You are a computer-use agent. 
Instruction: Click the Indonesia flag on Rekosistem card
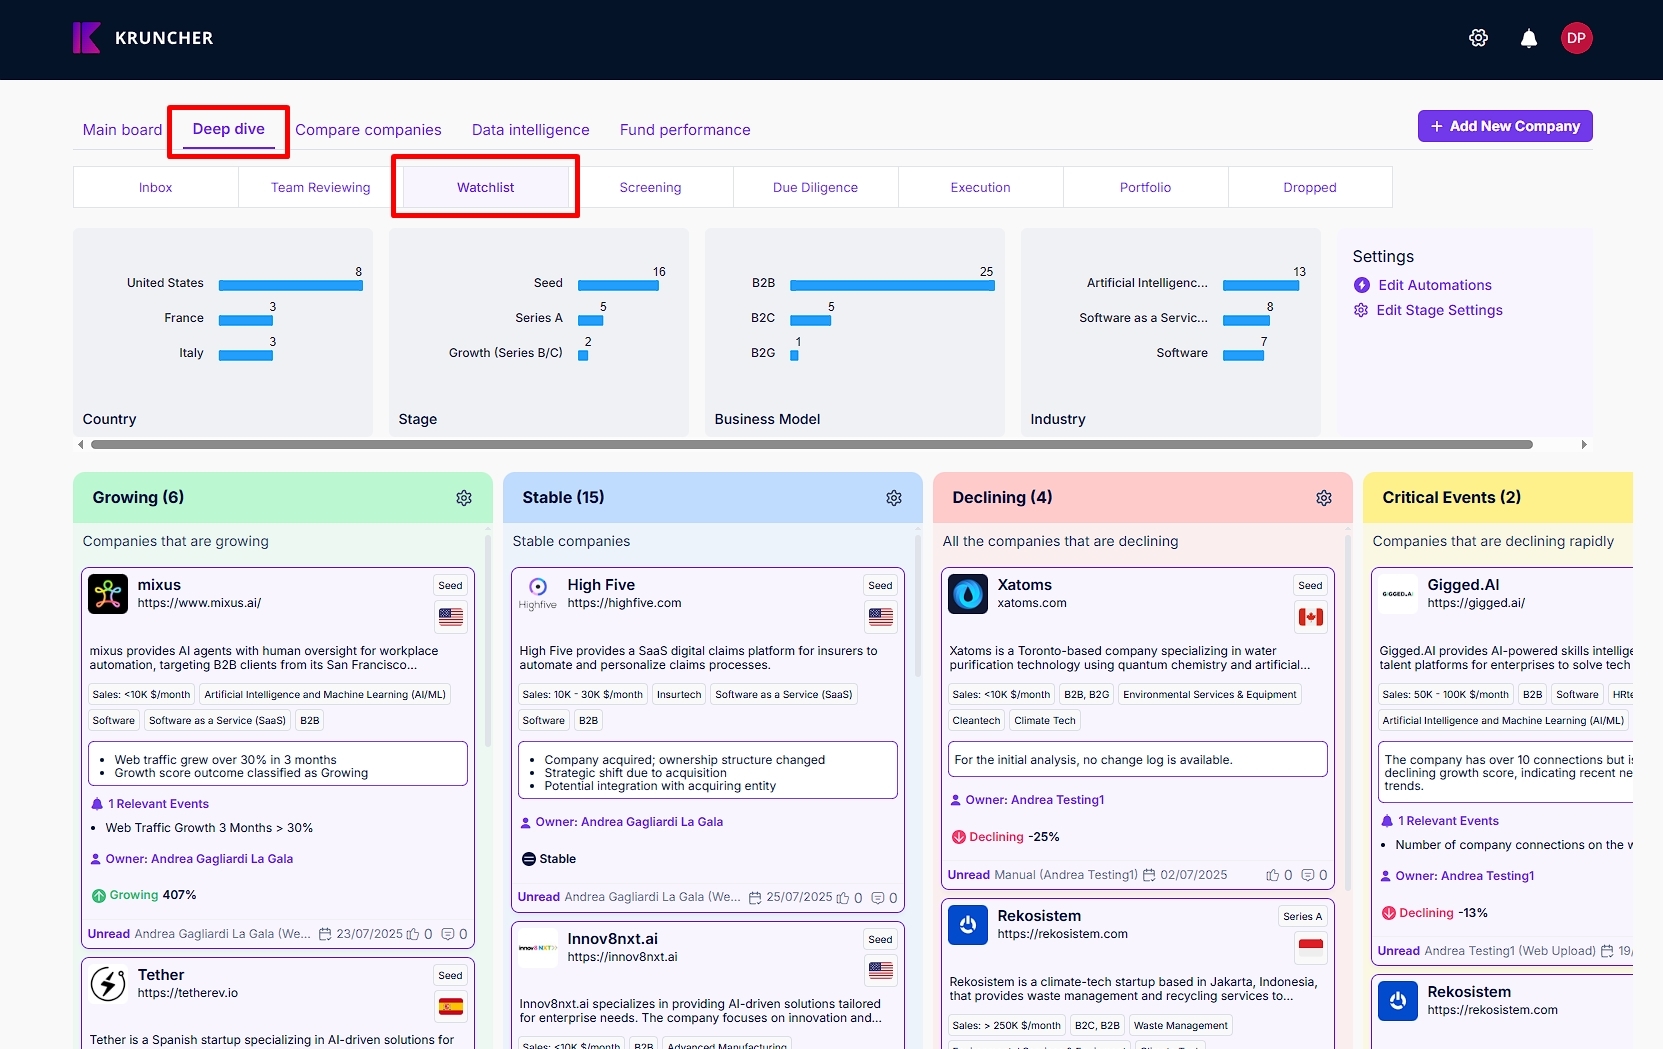click(1311, 948)
